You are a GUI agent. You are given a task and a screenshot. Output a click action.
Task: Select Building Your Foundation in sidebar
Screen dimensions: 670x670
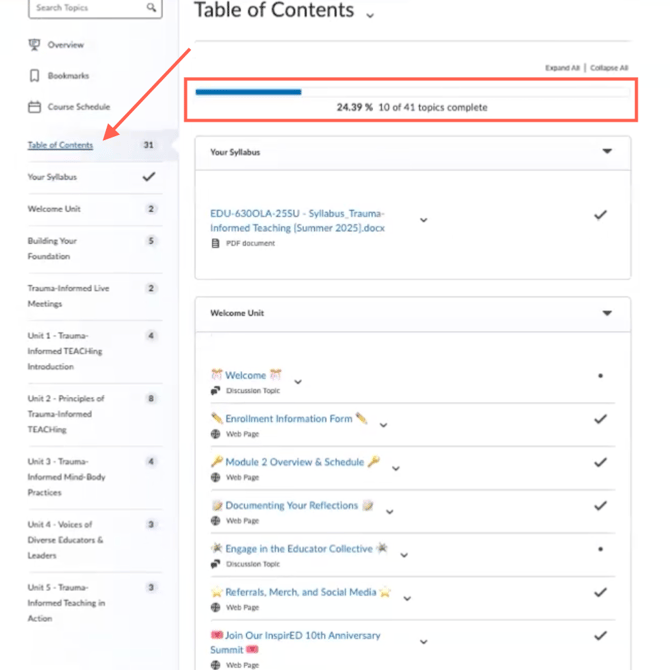coord(52,248)
